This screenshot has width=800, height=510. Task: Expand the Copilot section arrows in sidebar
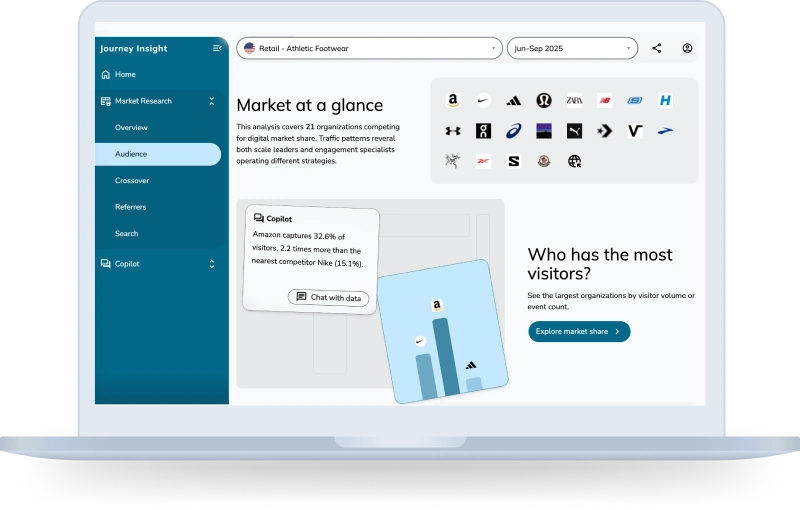click(x=212, y=264)
